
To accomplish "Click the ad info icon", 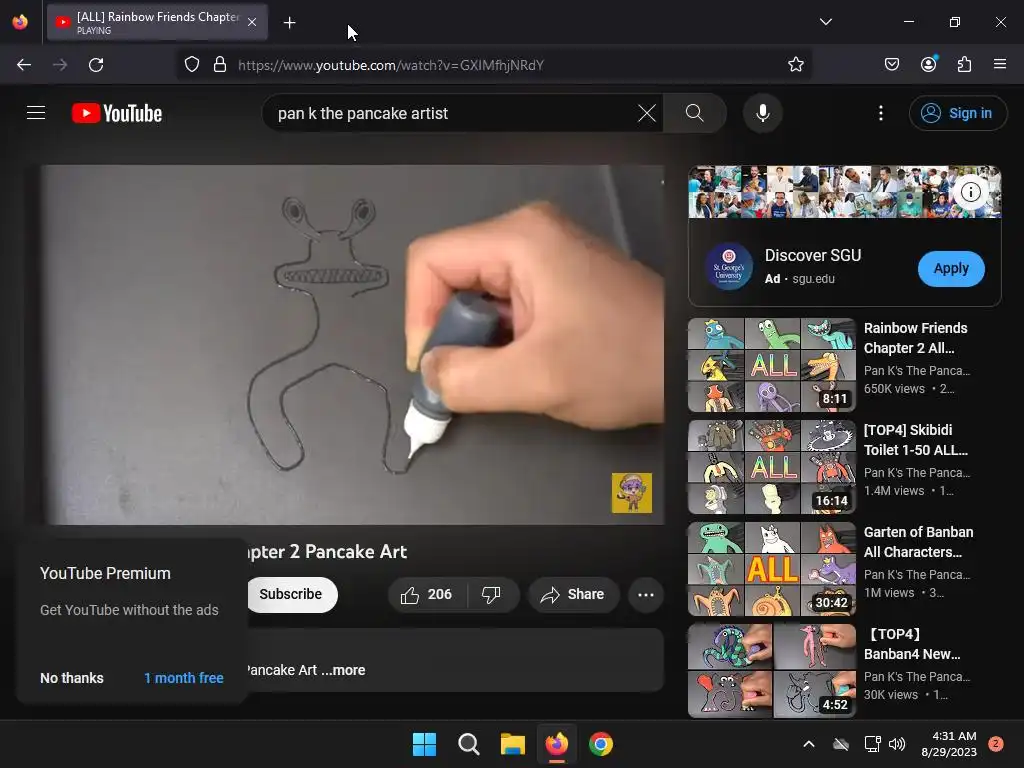I will click(x=970, y=192).
